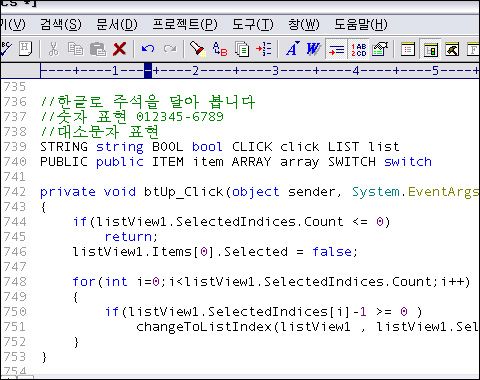
Task: Open the 창(W) window menu
Action: tap(304, 24)
